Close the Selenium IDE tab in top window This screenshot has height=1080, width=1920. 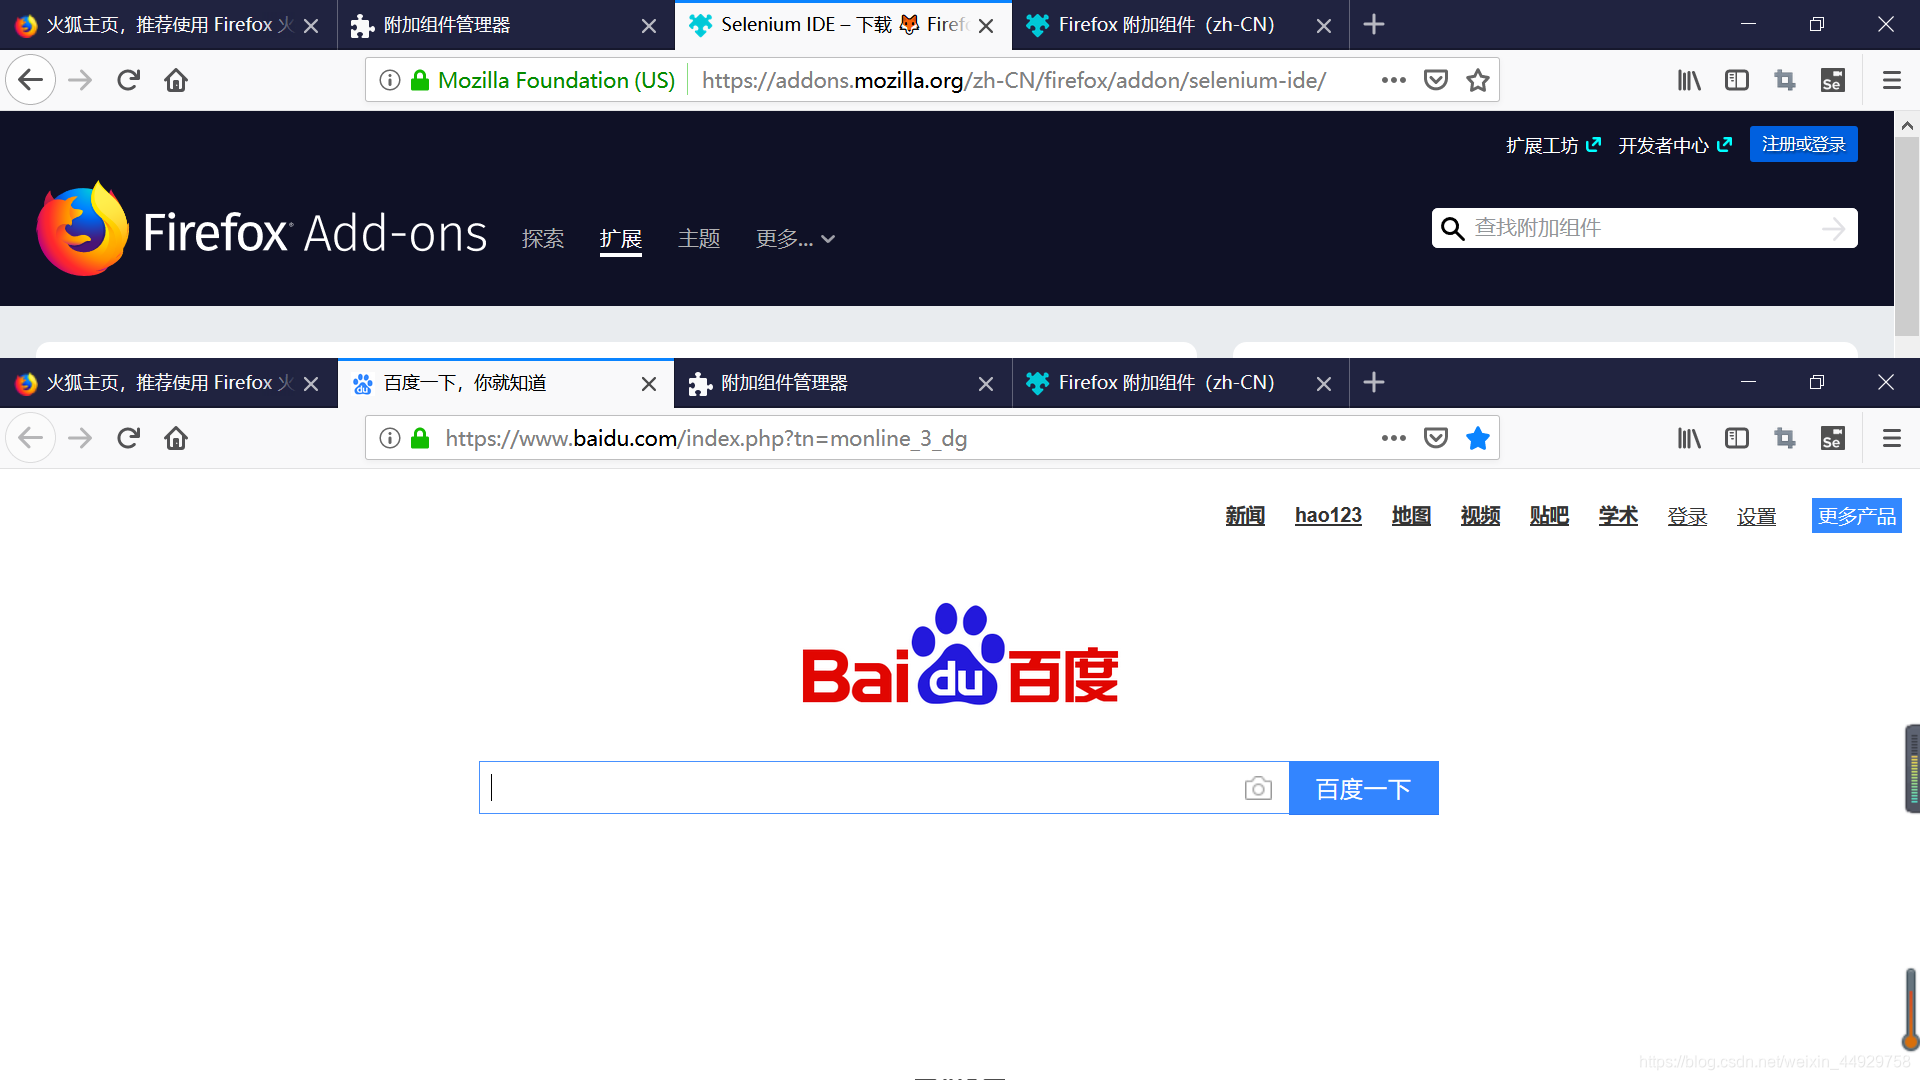coord(986,26)
